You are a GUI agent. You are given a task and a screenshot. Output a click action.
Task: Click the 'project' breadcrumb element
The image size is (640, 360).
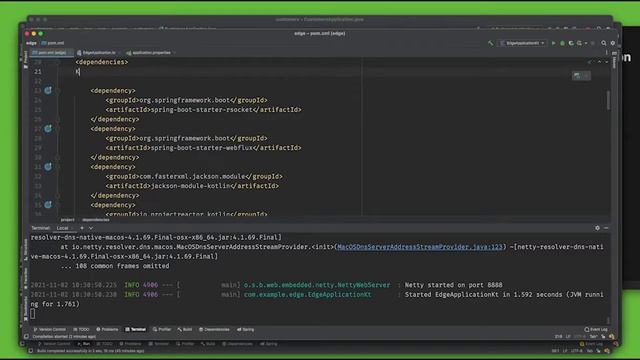pos(67,220)
